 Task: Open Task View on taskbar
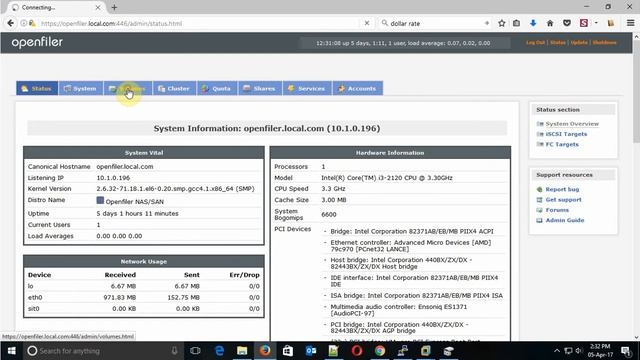pyautogui.click(x=195, y=351)
